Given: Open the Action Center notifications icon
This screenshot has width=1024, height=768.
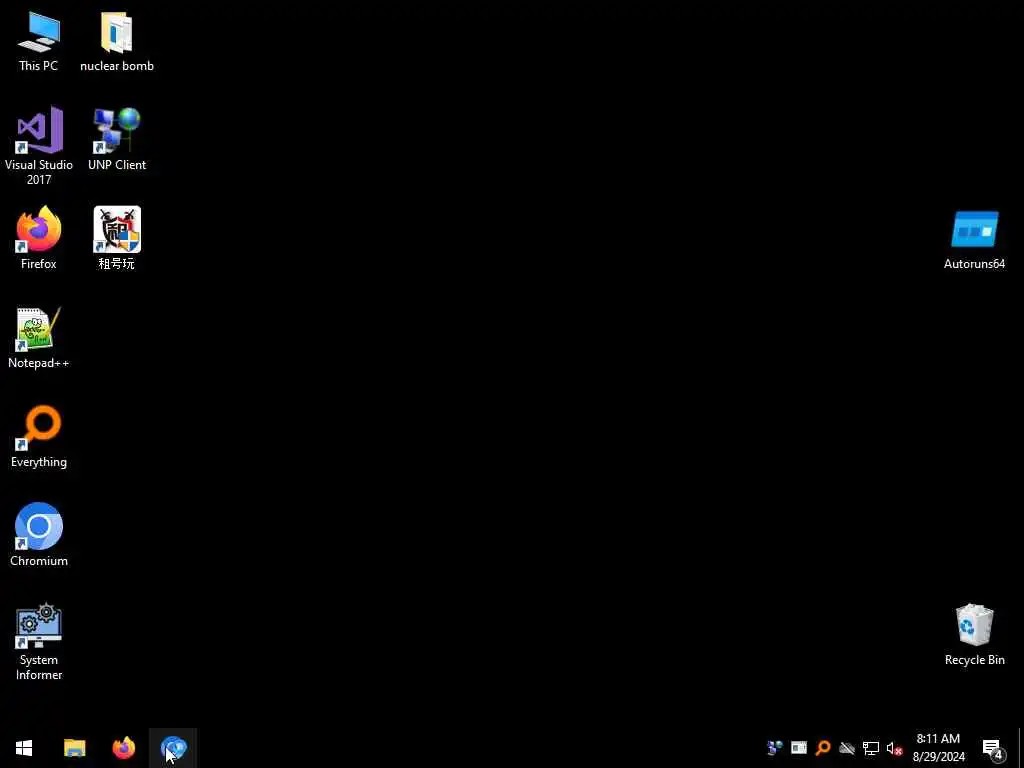Looking at the screenshot, I should 993,748.
